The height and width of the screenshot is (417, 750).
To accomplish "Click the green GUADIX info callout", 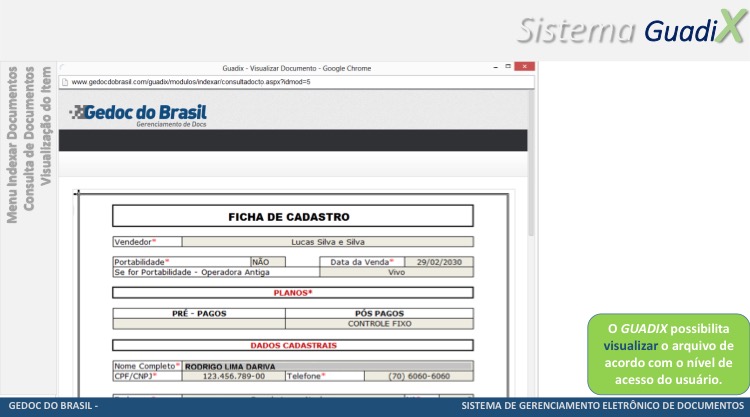I will (668, 354).
